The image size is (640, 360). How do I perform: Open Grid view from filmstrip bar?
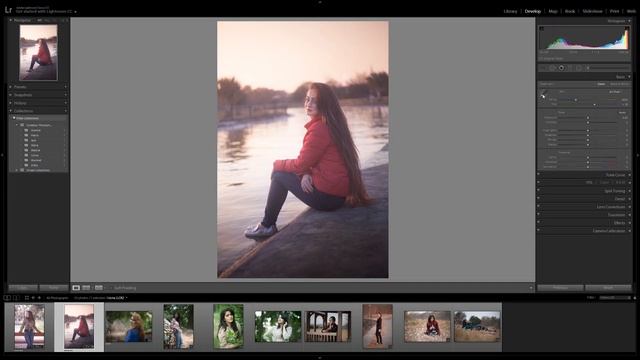coord(27,298)
